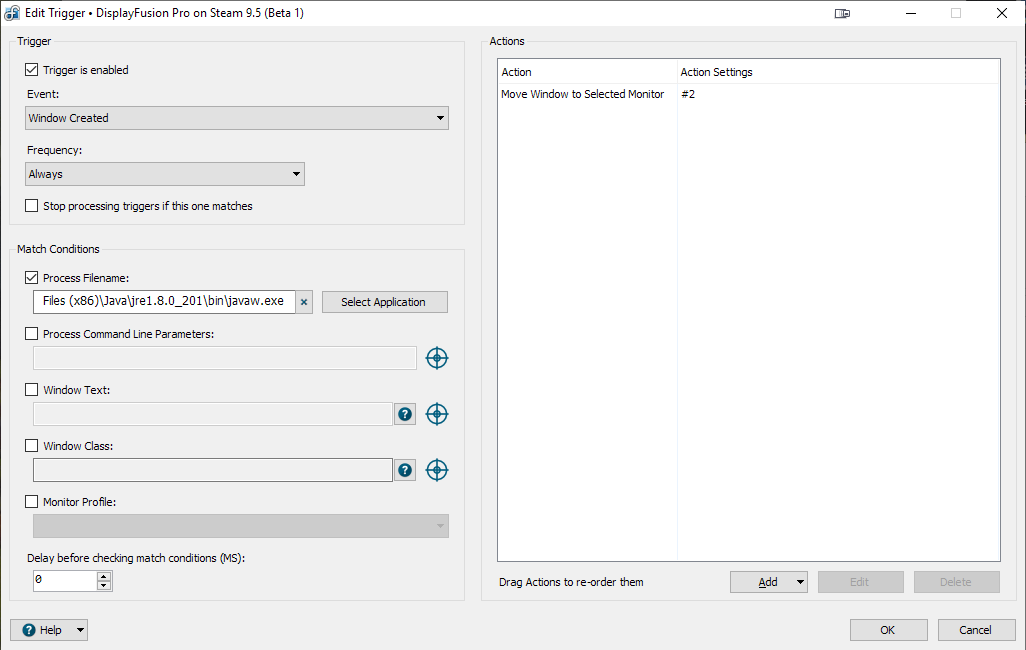Click the monitor icon in the title bar

tap(842, 14)
